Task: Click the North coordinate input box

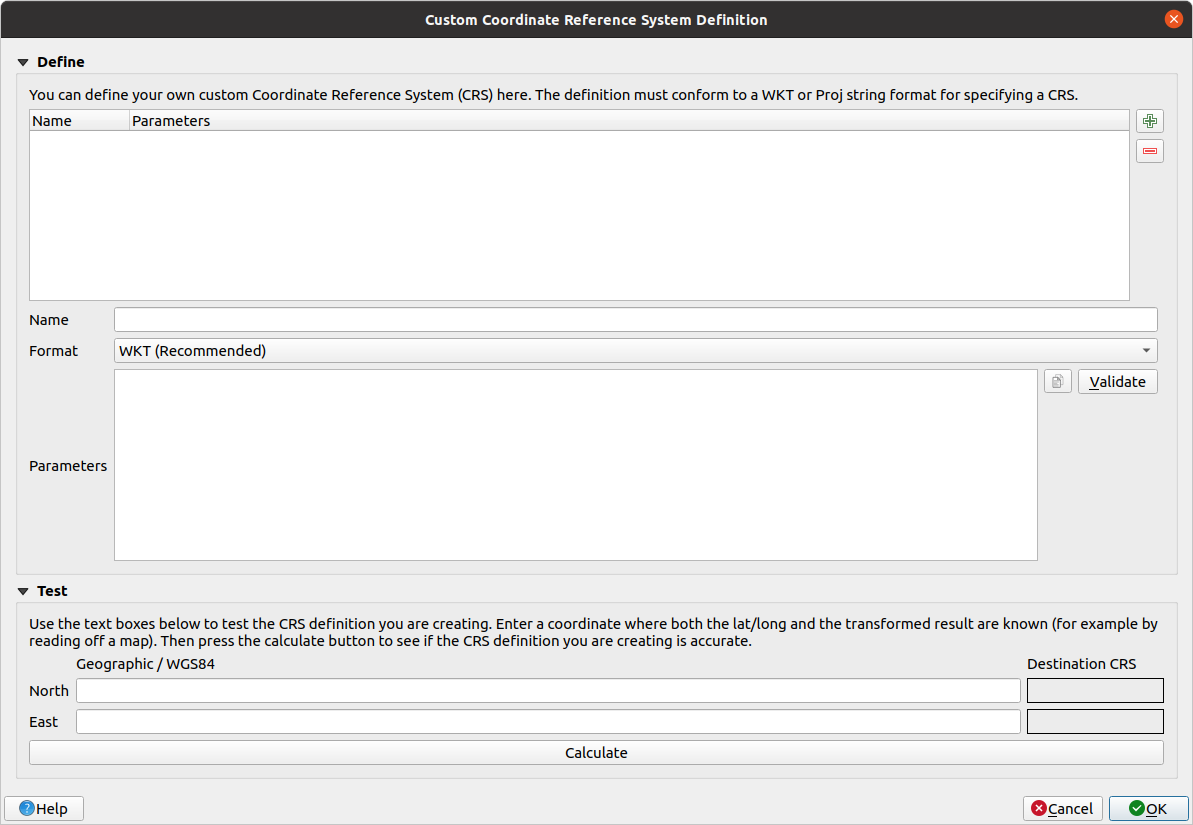Action: pos(548,691)
